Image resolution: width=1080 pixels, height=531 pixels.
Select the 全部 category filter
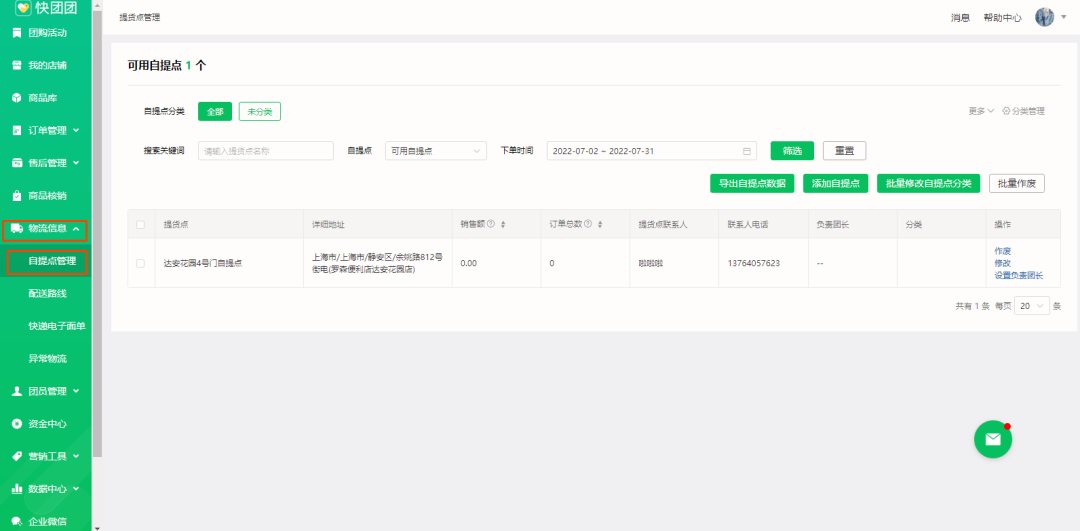(x=215, y=112)
